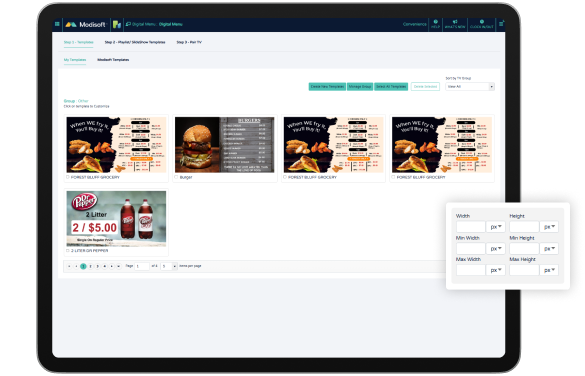
Task: Go to next page arrow in pagination
Action: click(112, 266)
